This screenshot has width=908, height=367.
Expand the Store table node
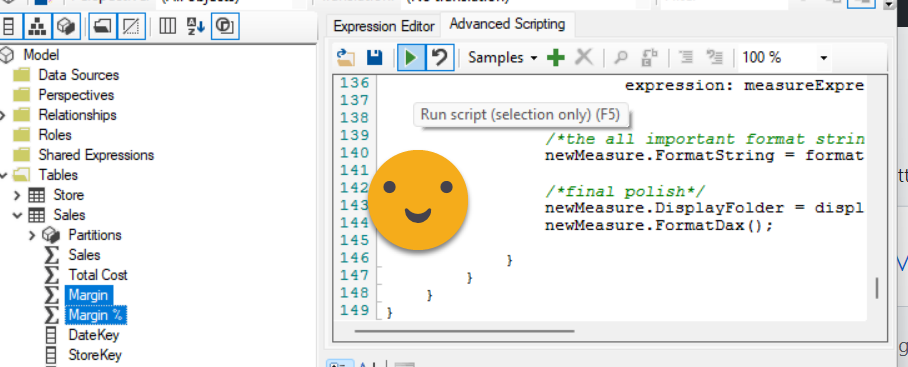coord(17,195)
